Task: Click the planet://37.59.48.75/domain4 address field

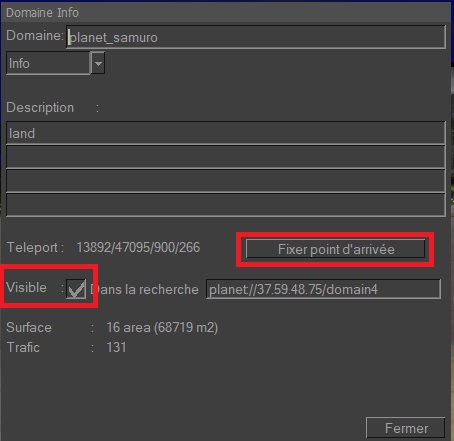Action: point(323,289)
